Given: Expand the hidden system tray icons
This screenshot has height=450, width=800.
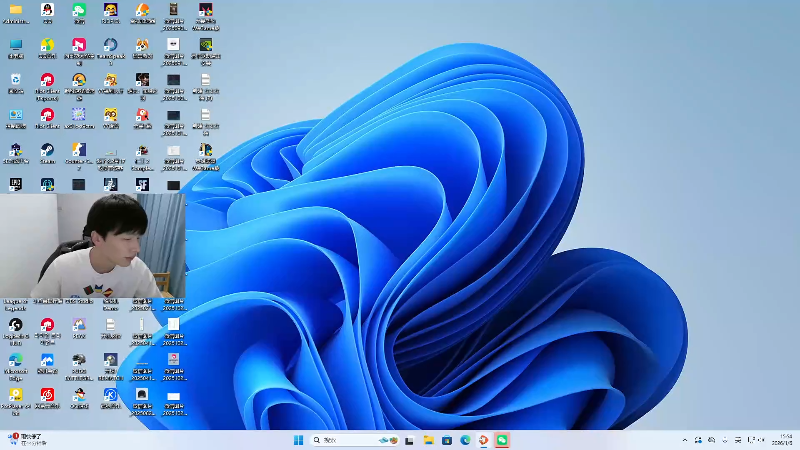Looking at the screenshot, I should 685,440.
